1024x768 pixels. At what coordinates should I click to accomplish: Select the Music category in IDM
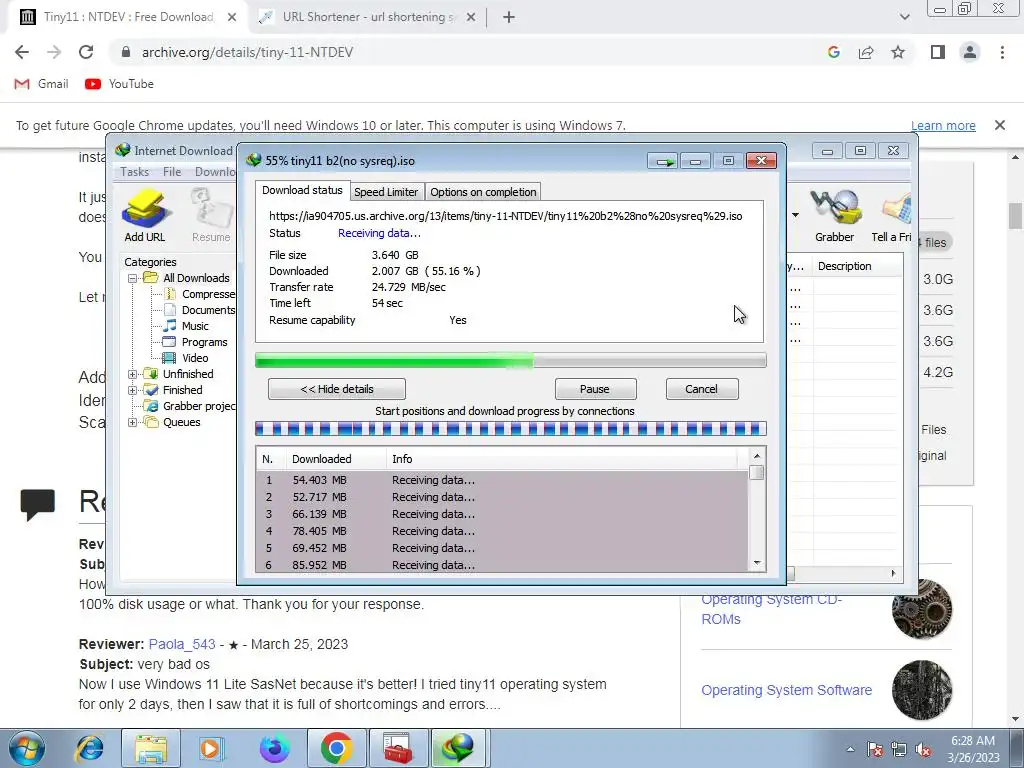pos(195,326)
